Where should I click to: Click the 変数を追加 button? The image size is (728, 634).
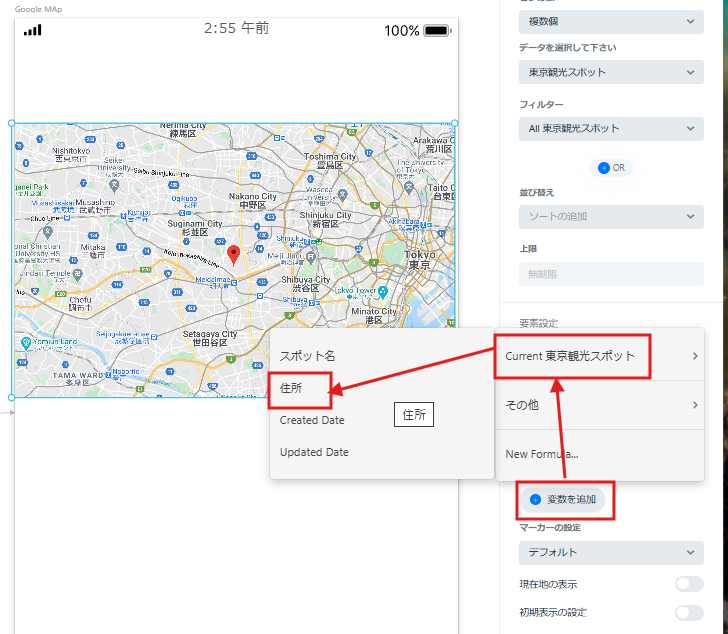[x=562, y=499]
